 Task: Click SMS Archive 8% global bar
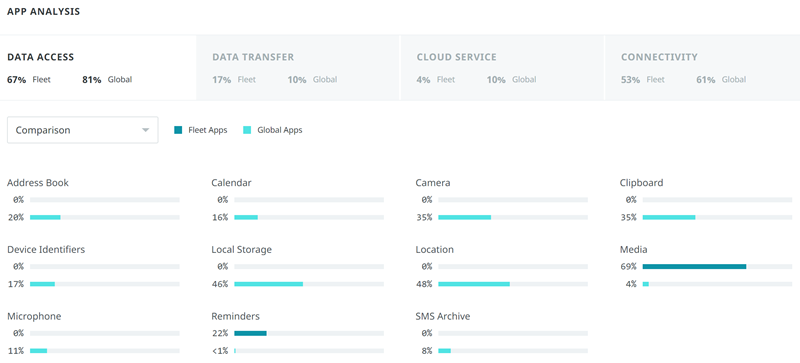click(444, 351)
